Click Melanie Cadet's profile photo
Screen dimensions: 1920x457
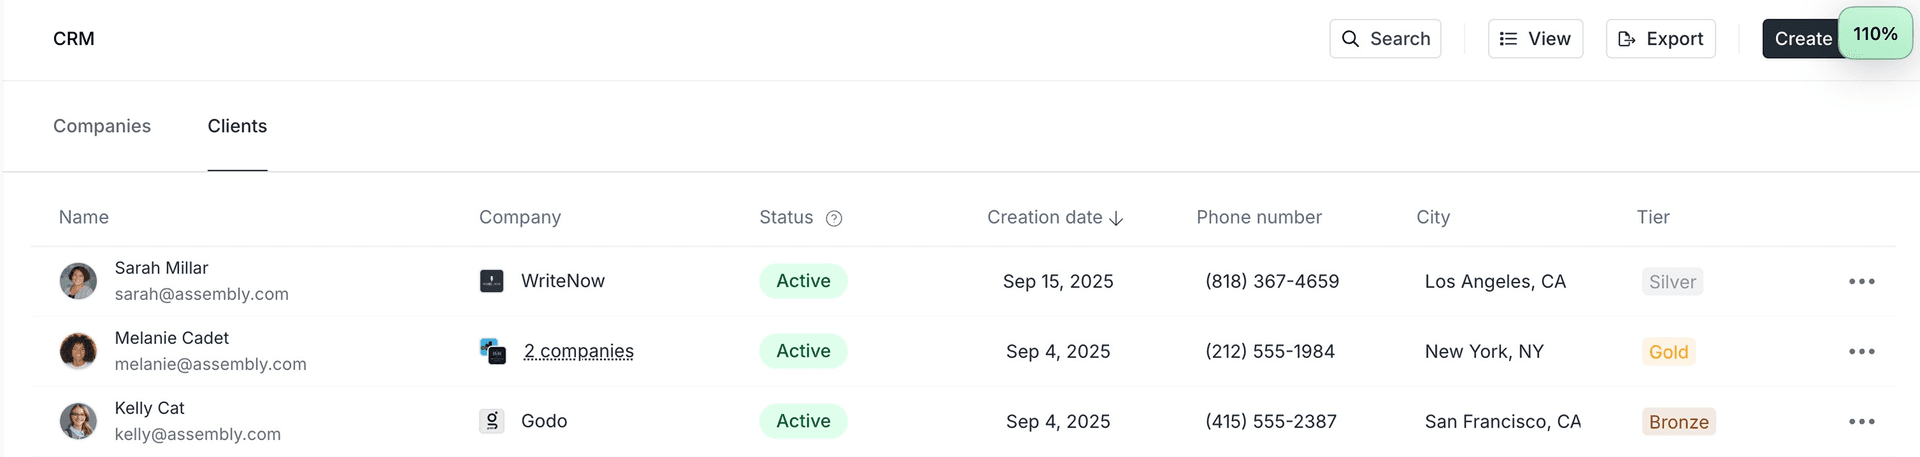(78, 351)
